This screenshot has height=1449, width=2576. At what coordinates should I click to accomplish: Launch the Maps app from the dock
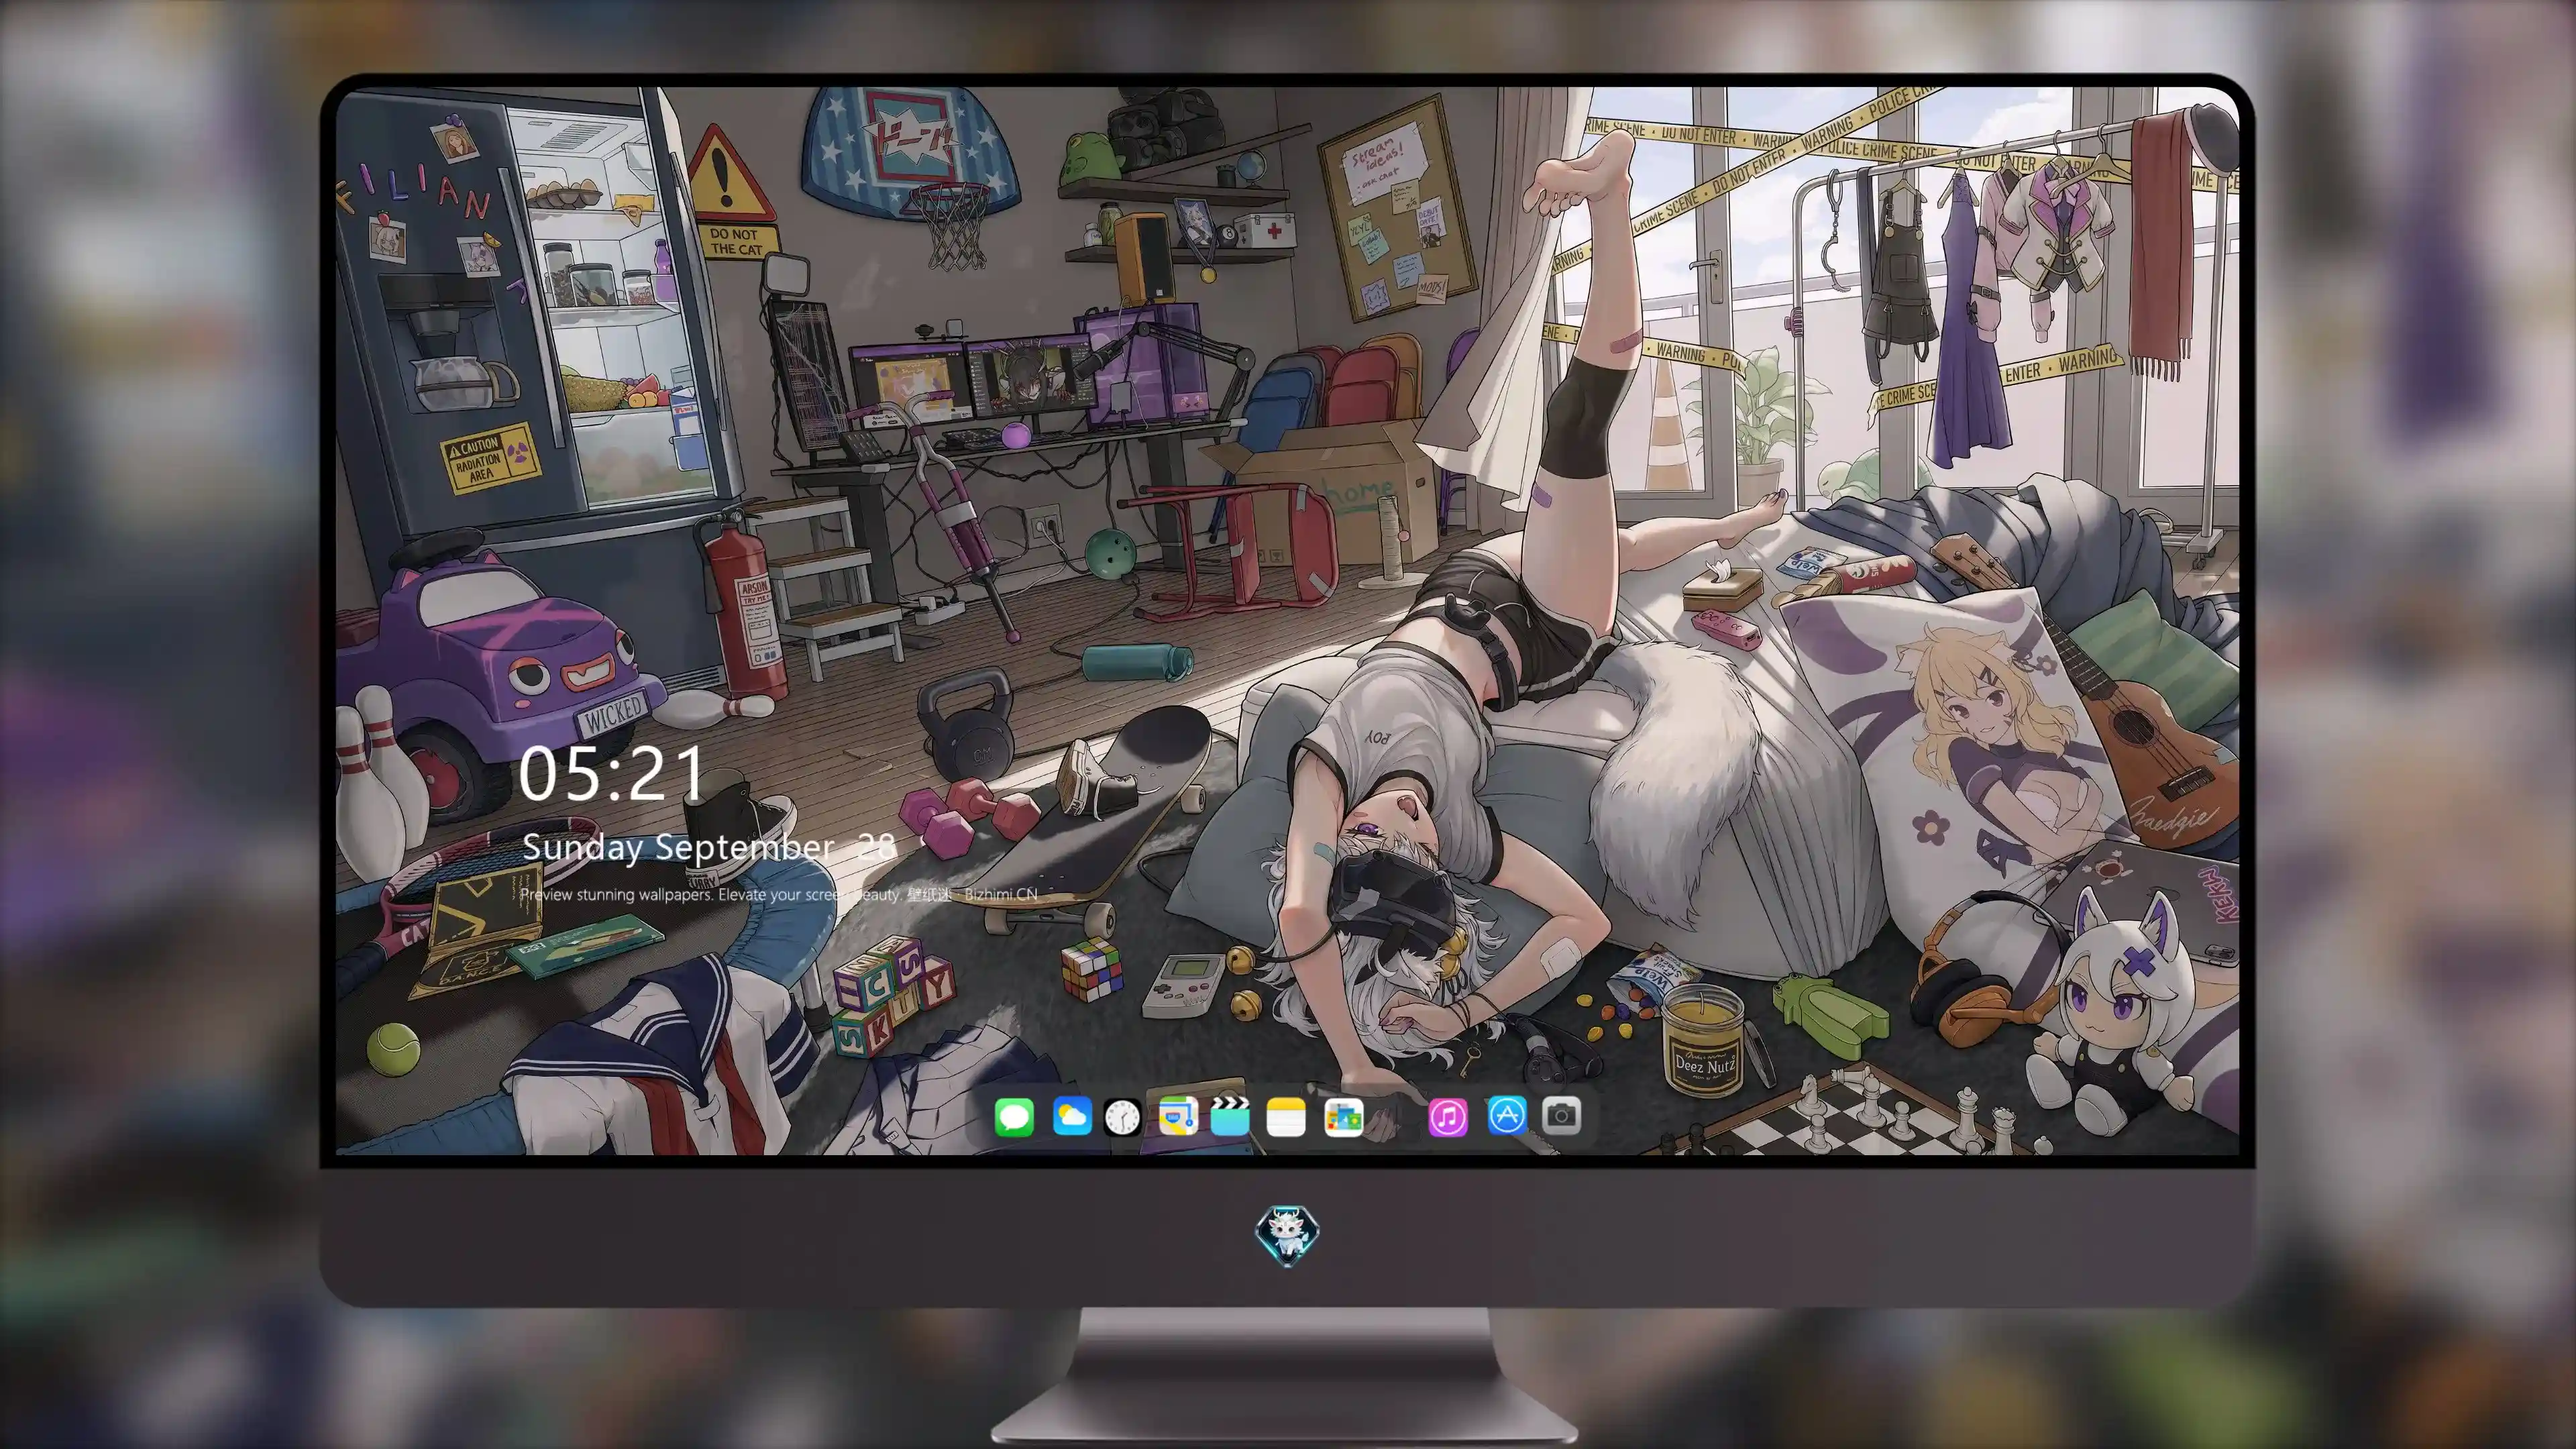coord(1178,1116)
